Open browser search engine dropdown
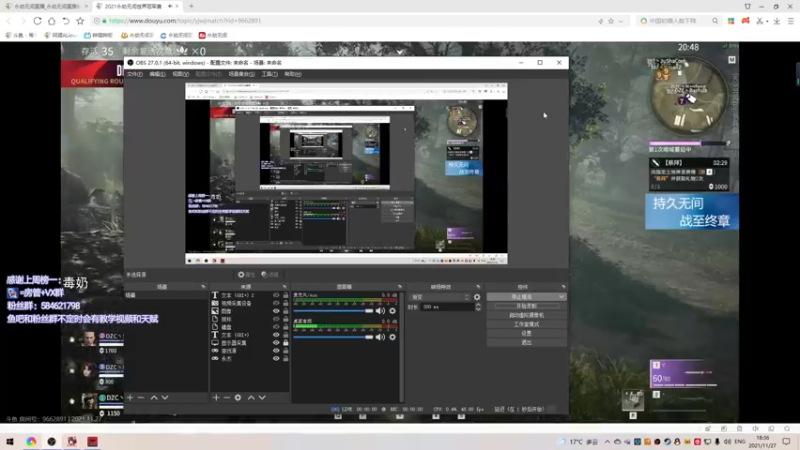The width and height of the screenshot is (800, 450). (x=644, y=21)
